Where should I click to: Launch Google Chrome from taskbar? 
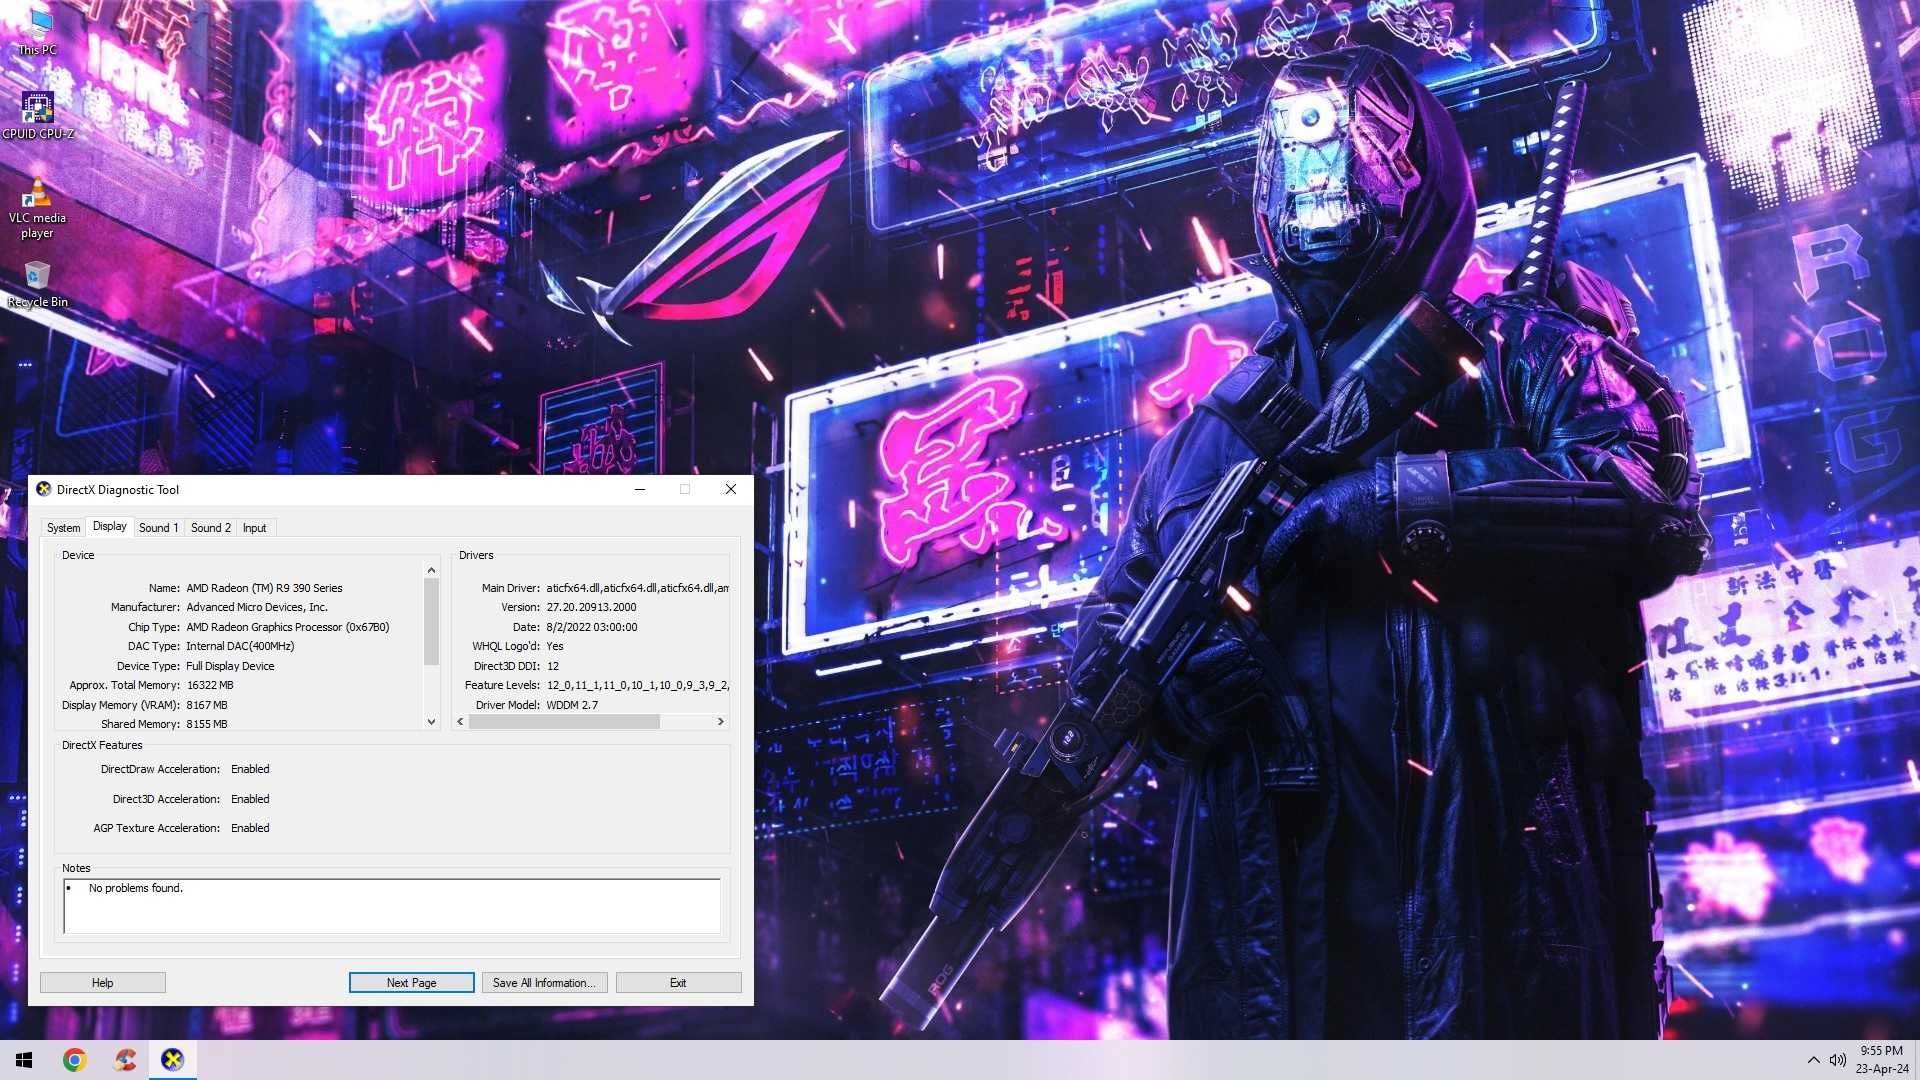(75, 1060)
